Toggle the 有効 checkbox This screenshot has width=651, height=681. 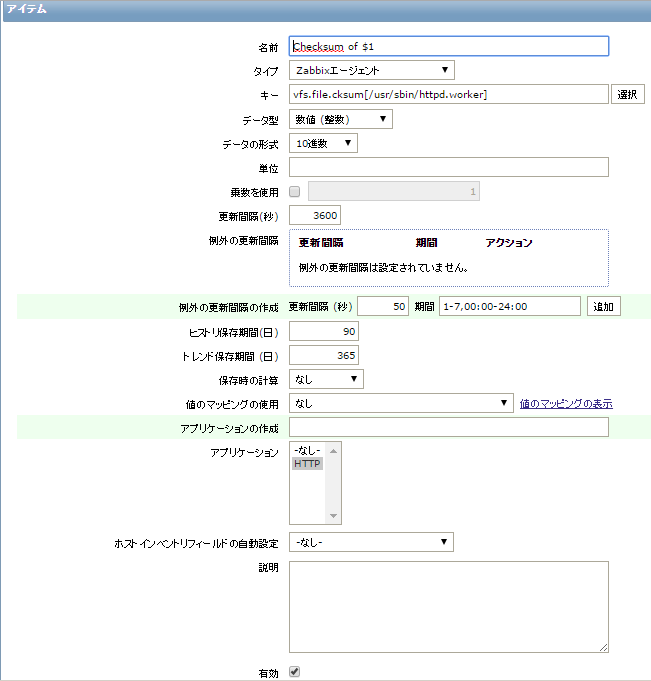click(294, 672)
